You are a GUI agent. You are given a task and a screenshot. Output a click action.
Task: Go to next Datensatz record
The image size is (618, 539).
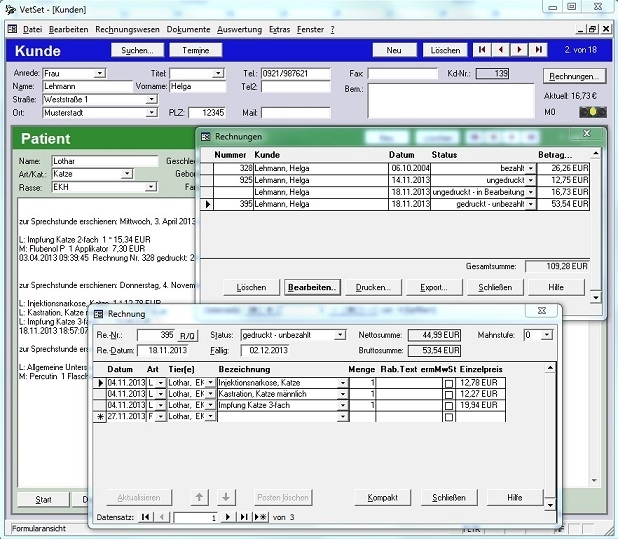(227, 517)
